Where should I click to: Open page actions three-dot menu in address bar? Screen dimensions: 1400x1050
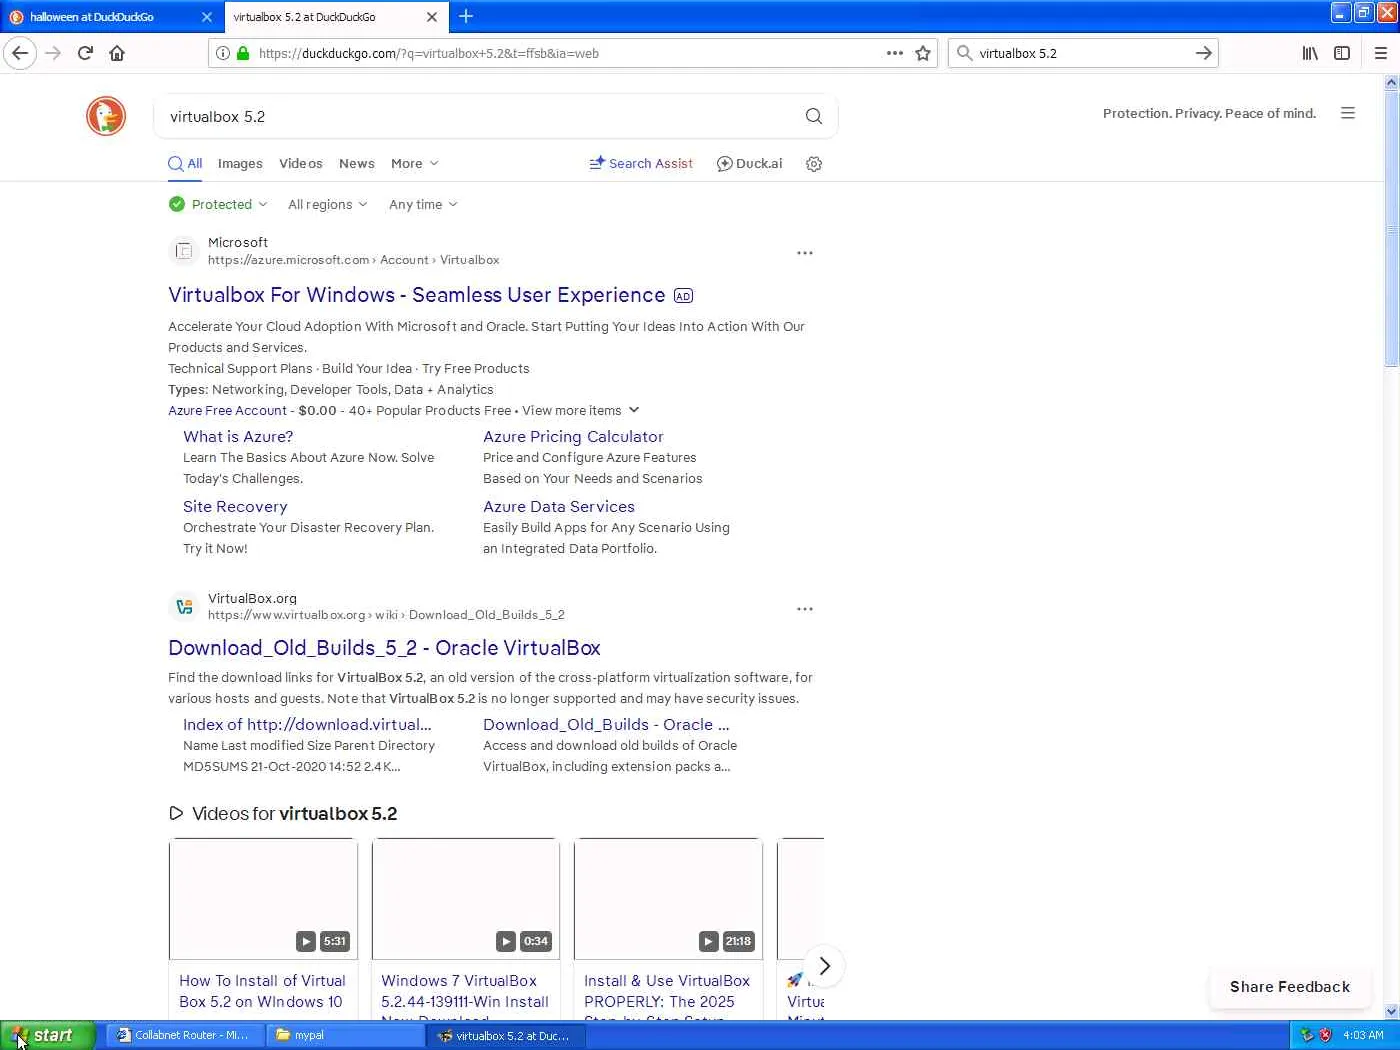point(895,53)
